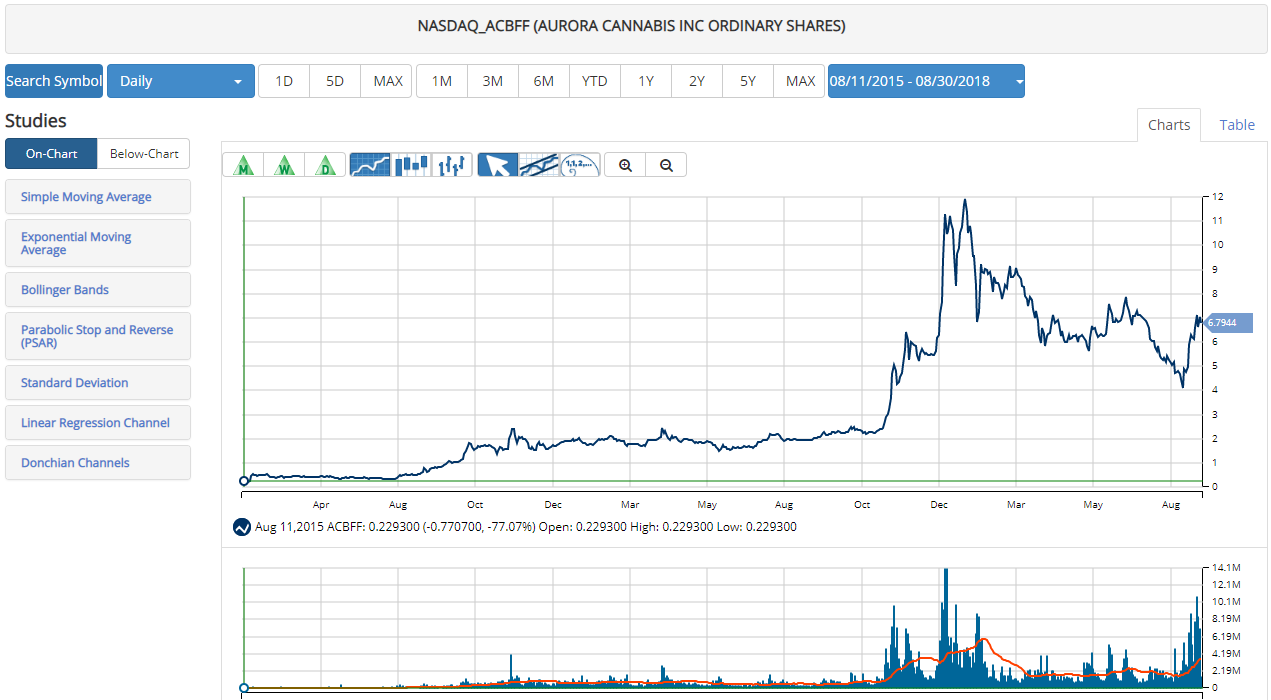Viewport: 1271px width, 700px height.
Task: Add the Linear Regression Channel study
Action: [x=98, y=423]
